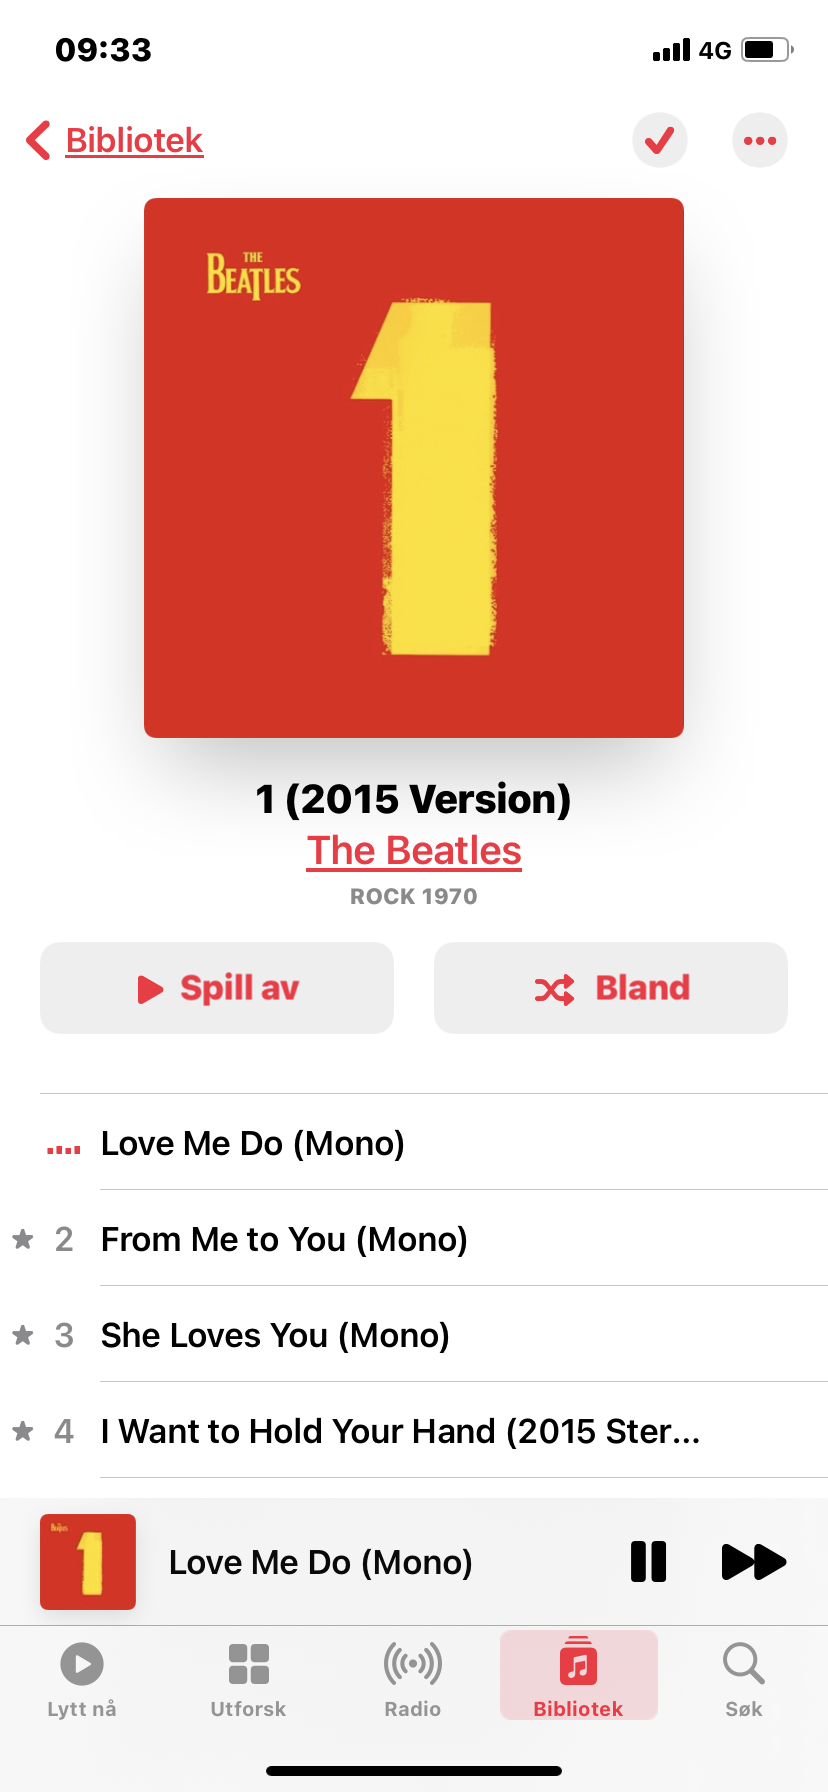The height and width of the screenshot is (1792, 828).
Task: Start playback with Spill av button
Action: [217, 988]
